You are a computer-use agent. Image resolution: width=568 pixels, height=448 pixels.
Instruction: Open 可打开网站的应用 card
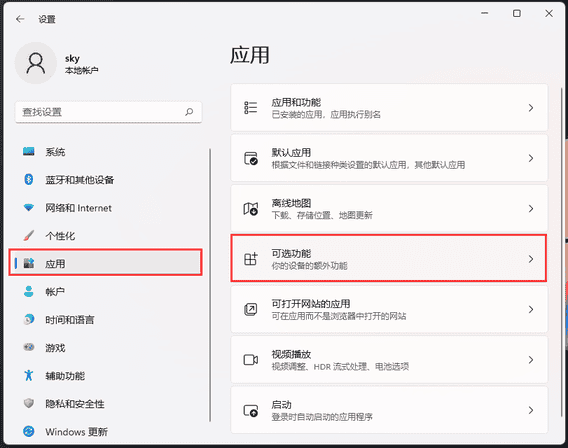389,309
